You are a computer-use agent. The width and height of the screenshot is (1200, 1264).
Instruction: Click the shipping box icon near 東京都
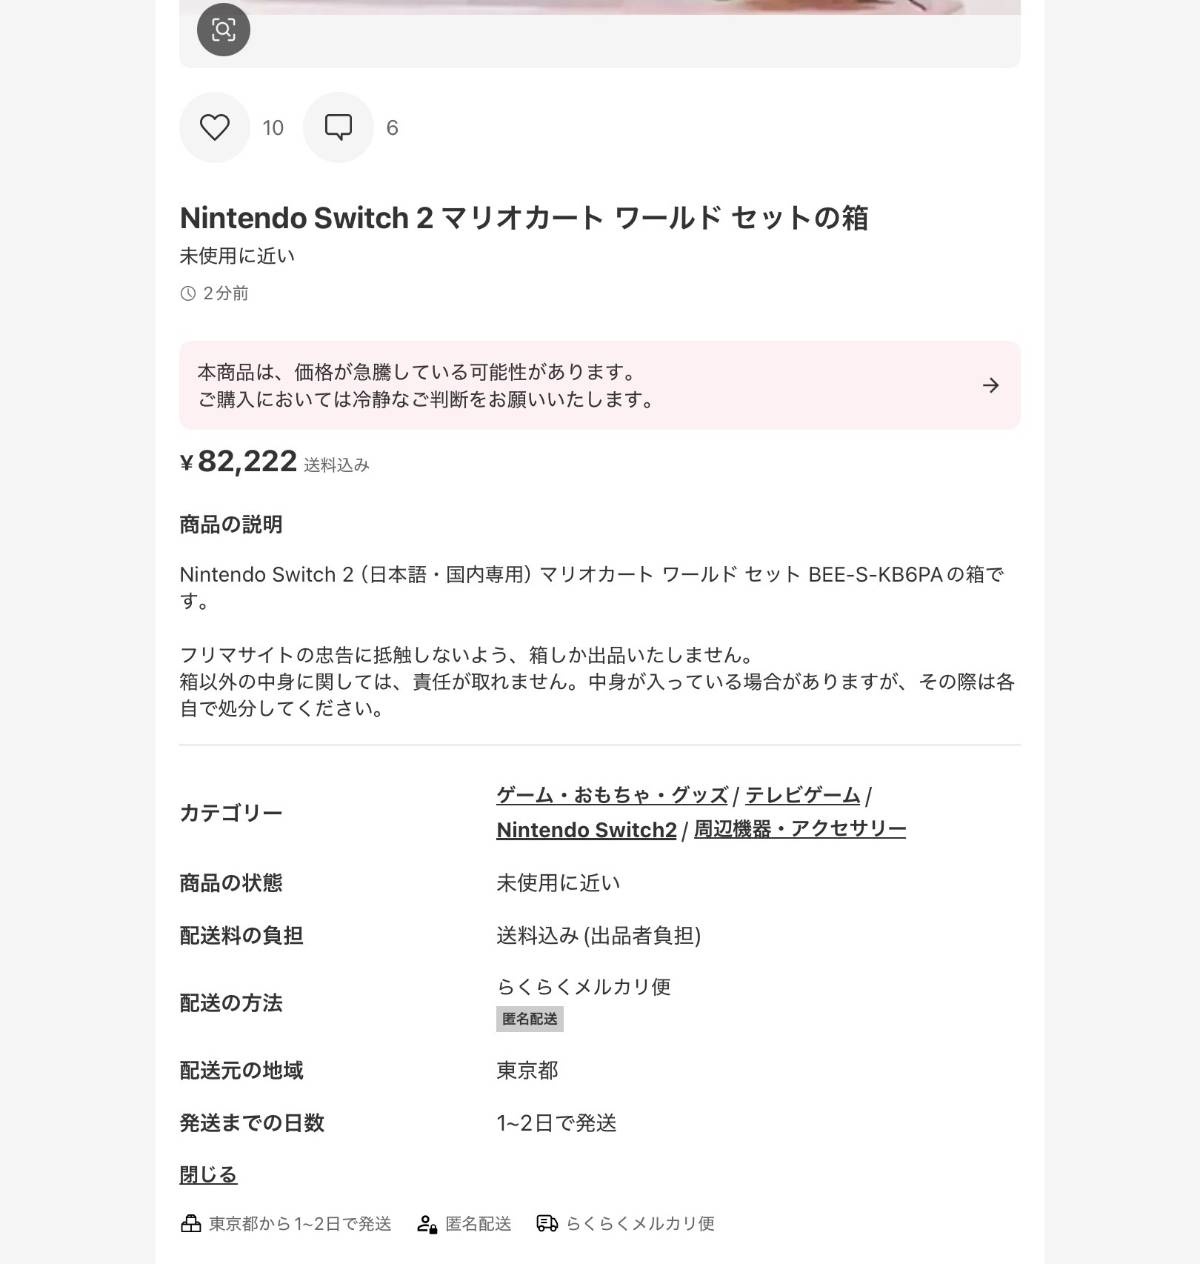point(191,1223)
